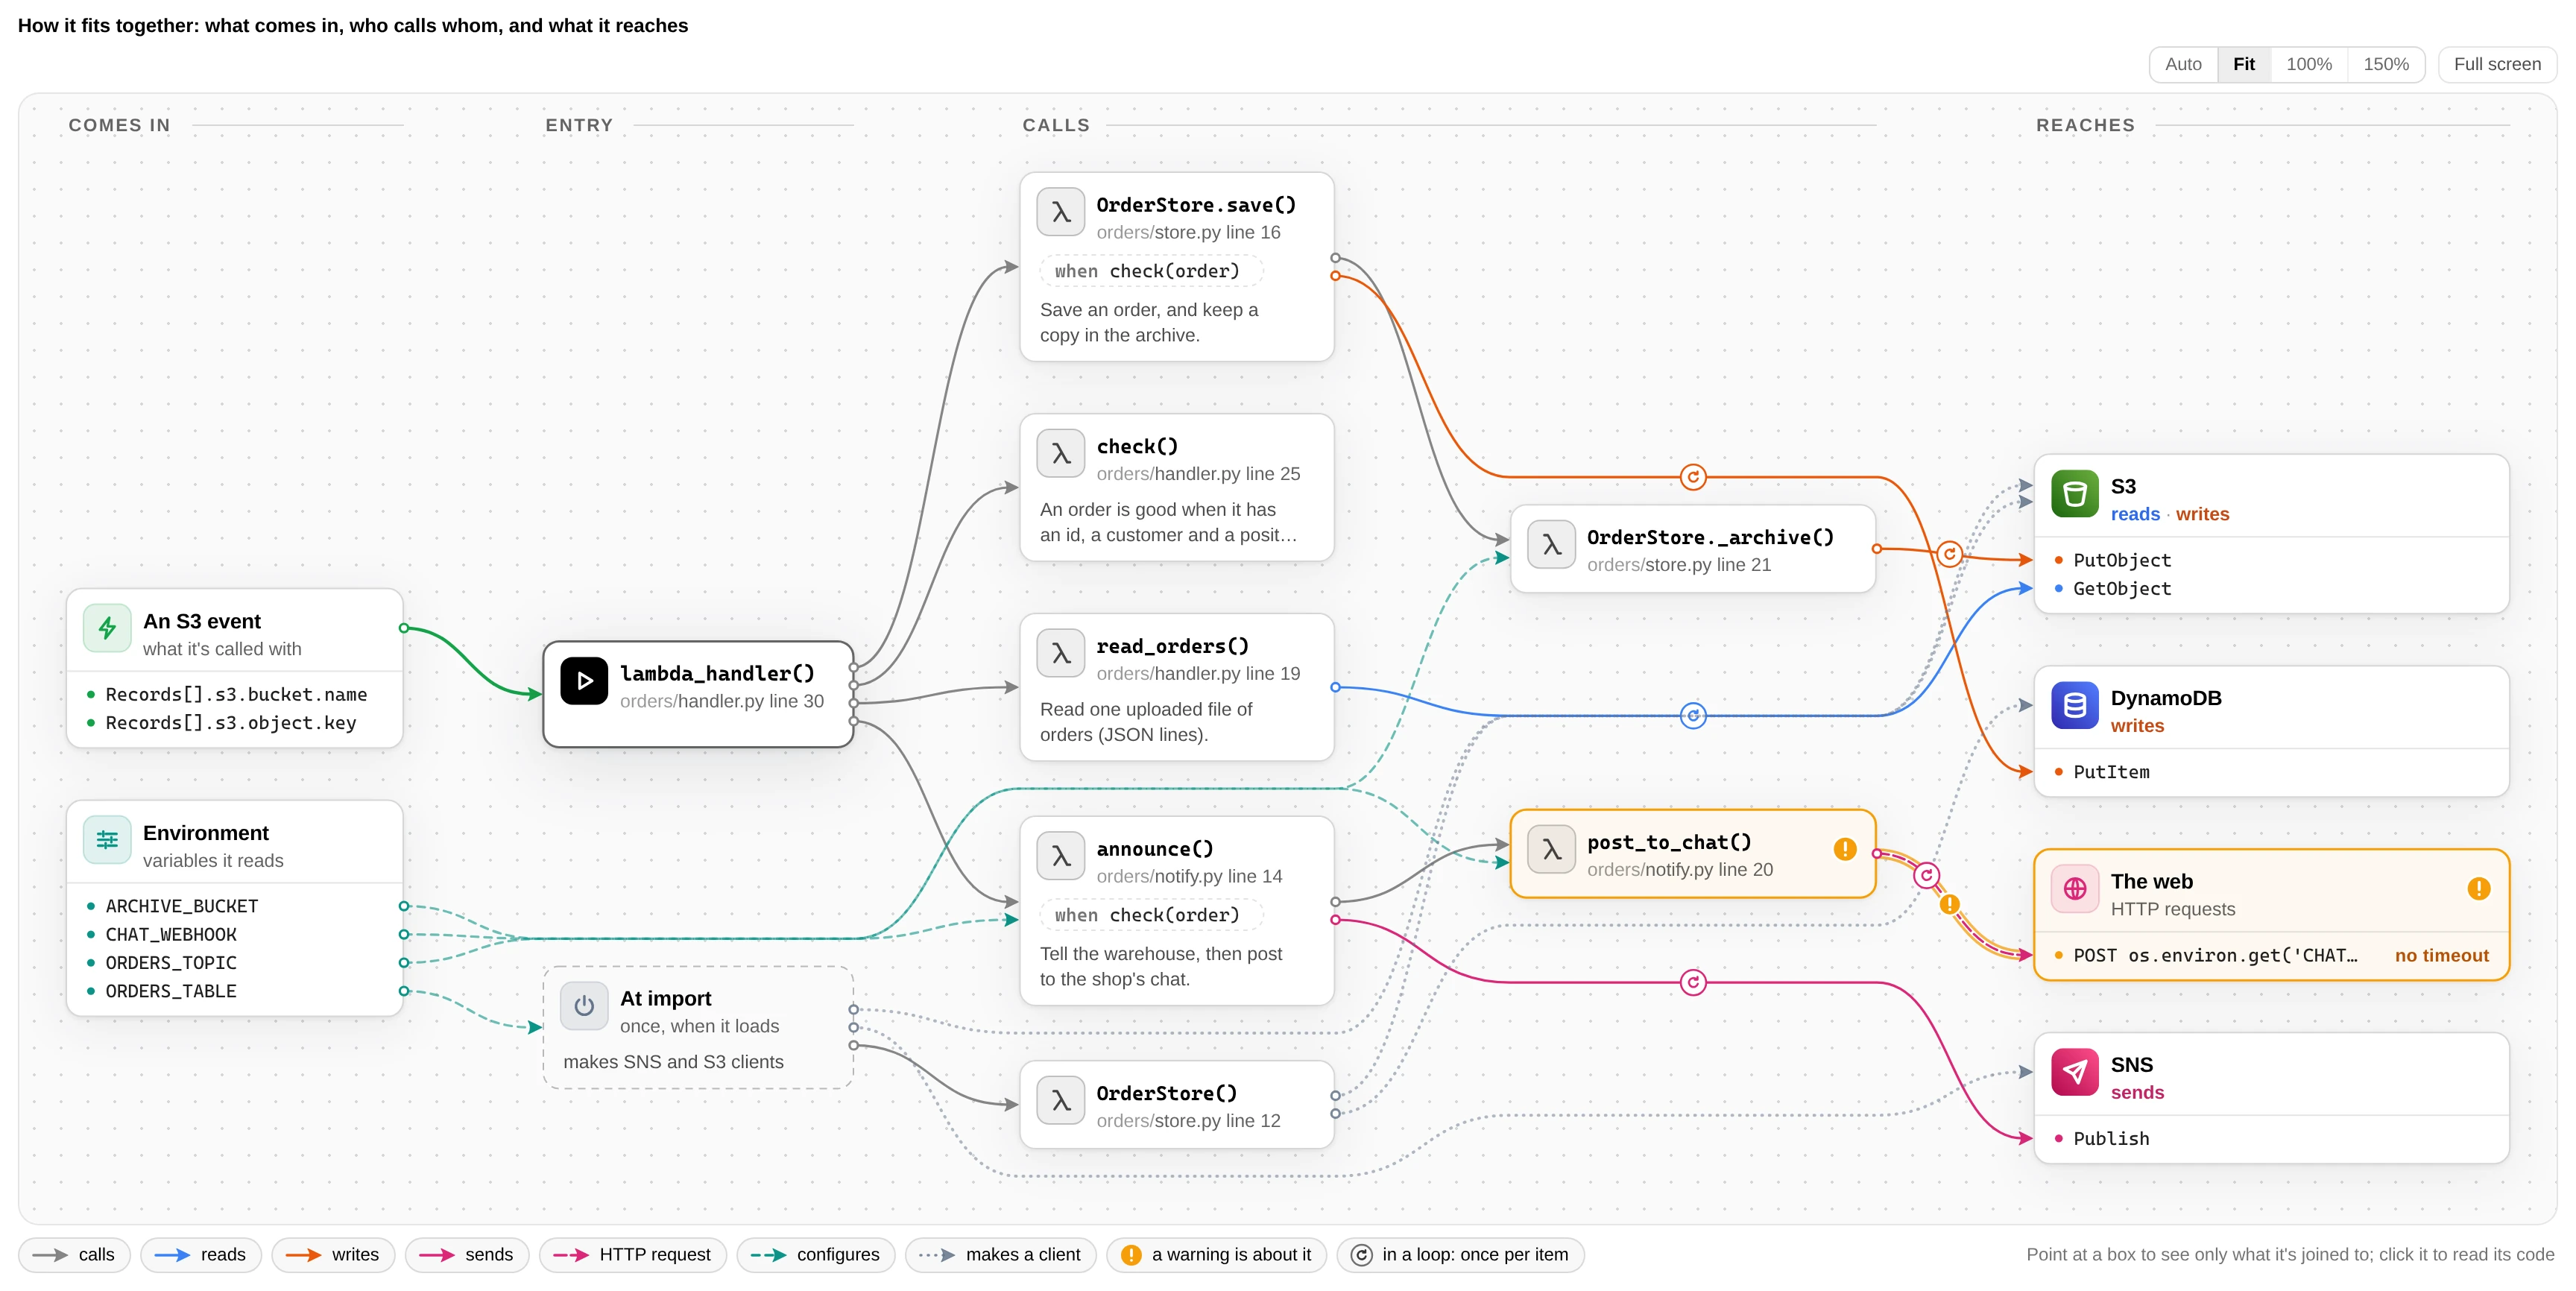Click the lambda_handler play icon
This screenshot has width=2576, height=1291.
coord(584,681)
